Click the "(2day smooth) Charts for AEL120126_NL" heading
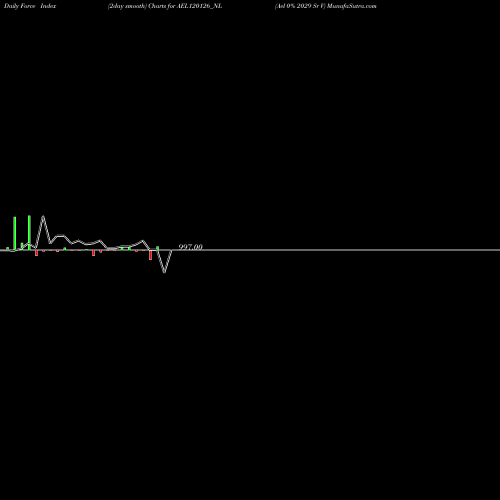The image size is (500, 500). click(165, 6)
